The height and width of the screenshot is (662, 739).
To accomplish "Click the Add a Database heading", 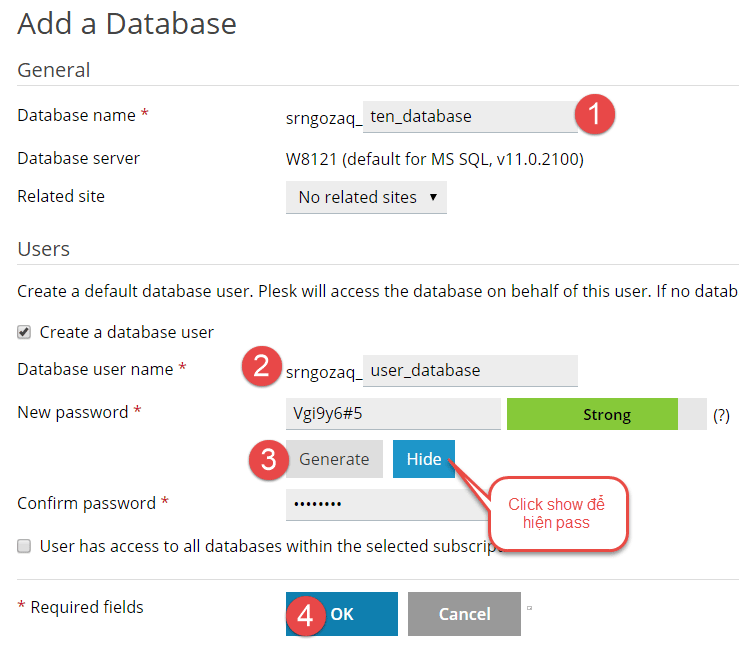I will tap(127, 24).
